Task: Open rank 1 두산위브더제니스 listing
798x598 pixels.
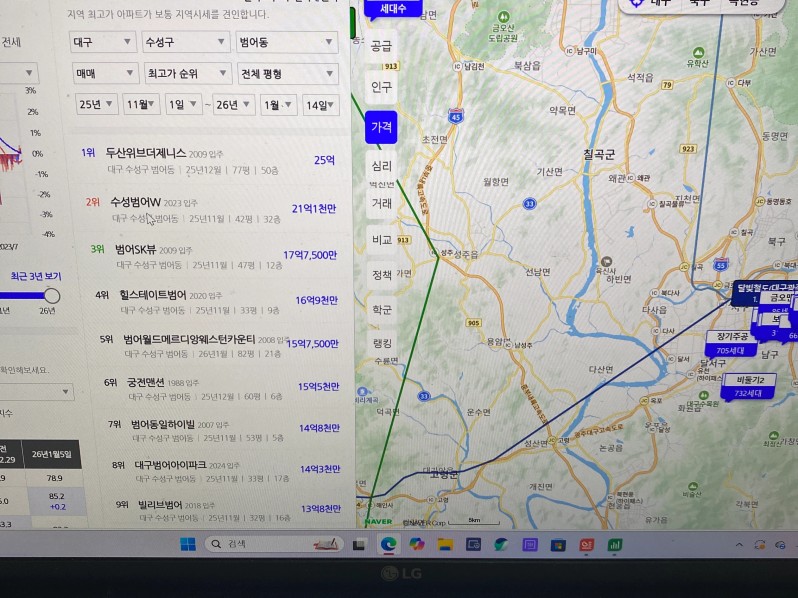Action: click(210, 161)
